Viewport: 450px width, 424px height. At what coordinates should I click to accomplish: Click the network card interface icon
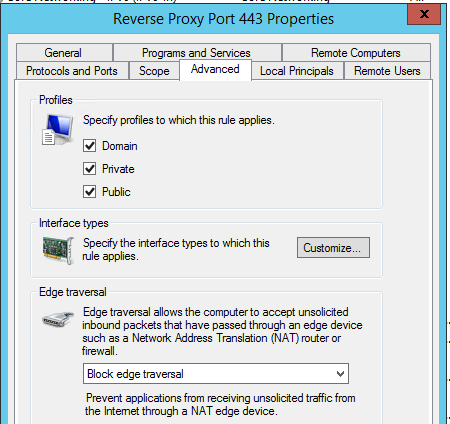coord(58,251)
